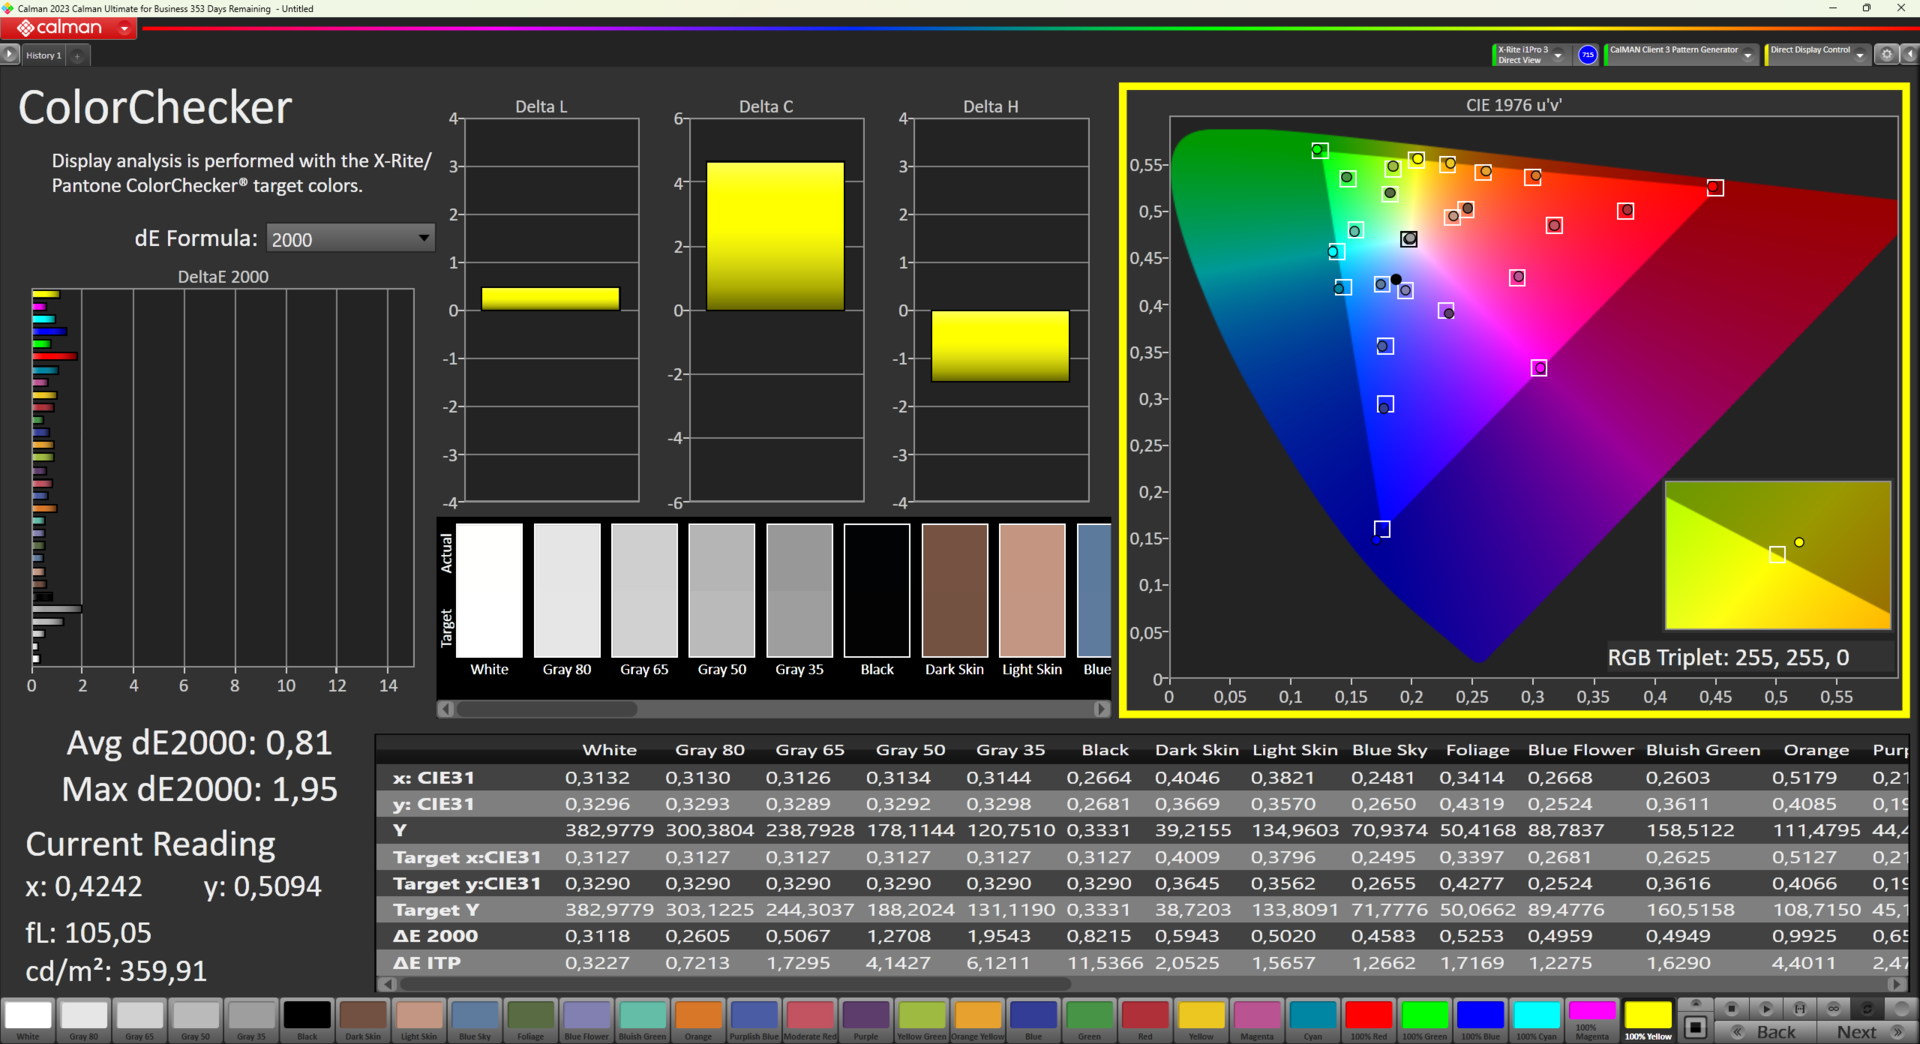Click the collapse panel arrow at top right
This screenshot has width=1920, height=1044.
pos(1909,55)
